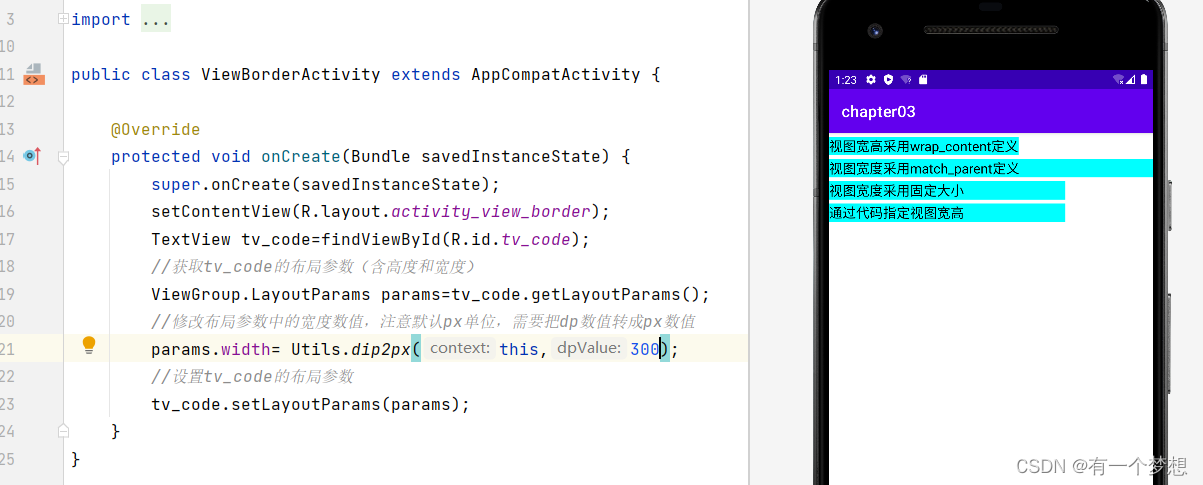Click setLayoutParams on line 23
This screenshot has width=1203, height=485.
coord(301,404)
